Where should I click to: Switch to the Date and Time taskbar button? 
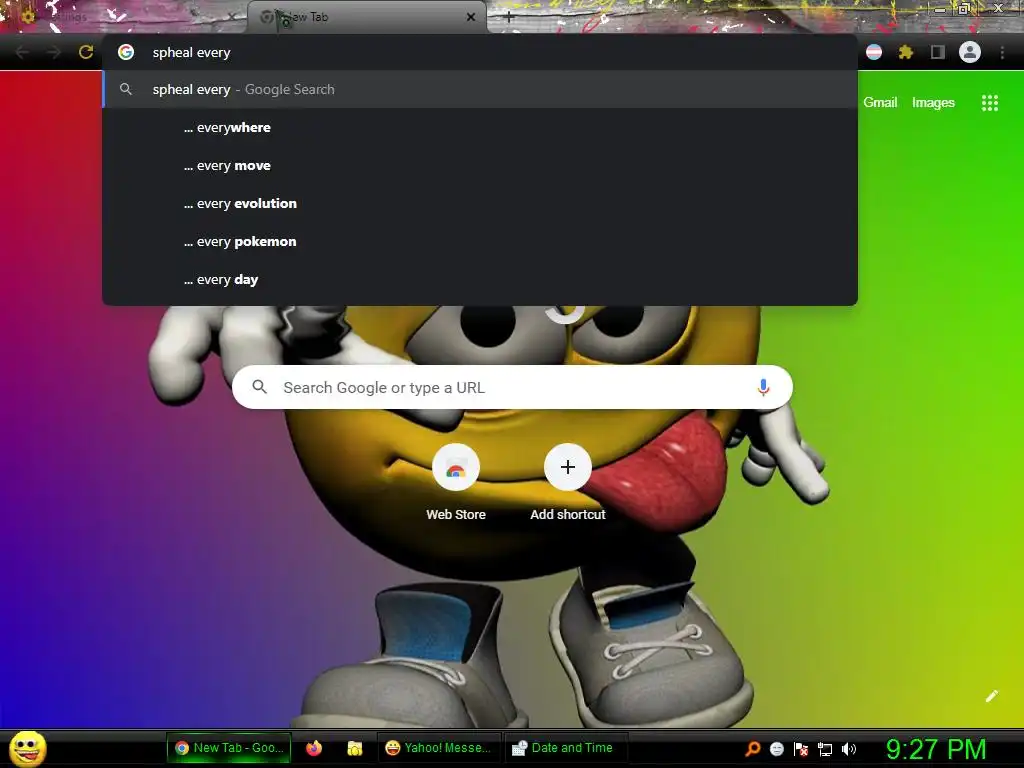point(566,748)
